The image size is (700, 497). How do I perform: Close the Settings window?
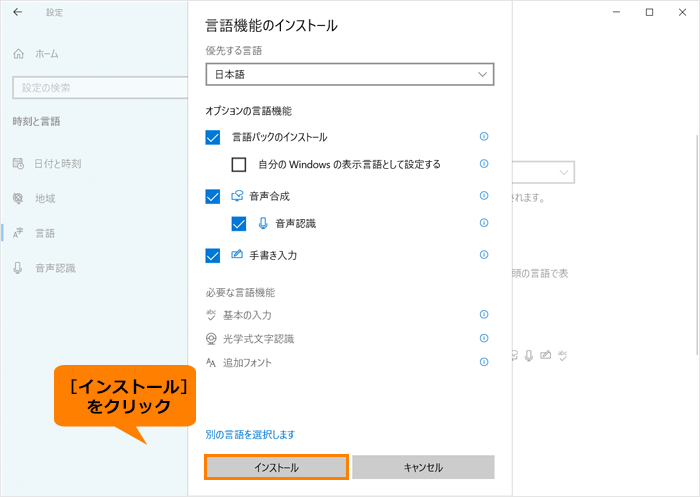tap(682, 12)
